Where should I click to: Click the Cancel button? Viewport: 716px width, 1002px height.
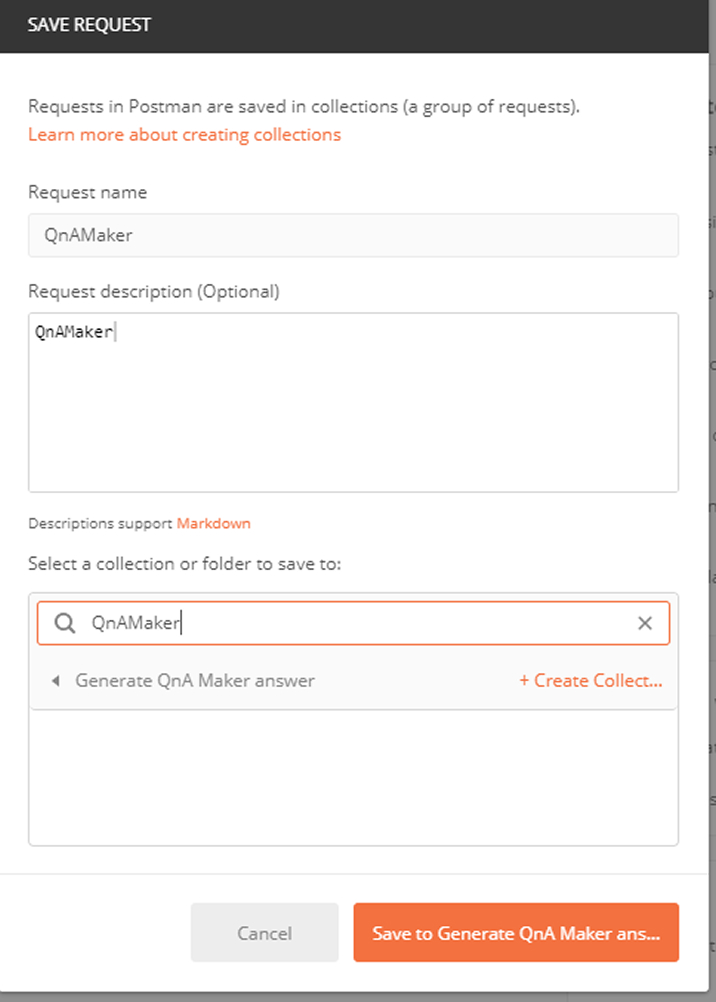point(264,933)
